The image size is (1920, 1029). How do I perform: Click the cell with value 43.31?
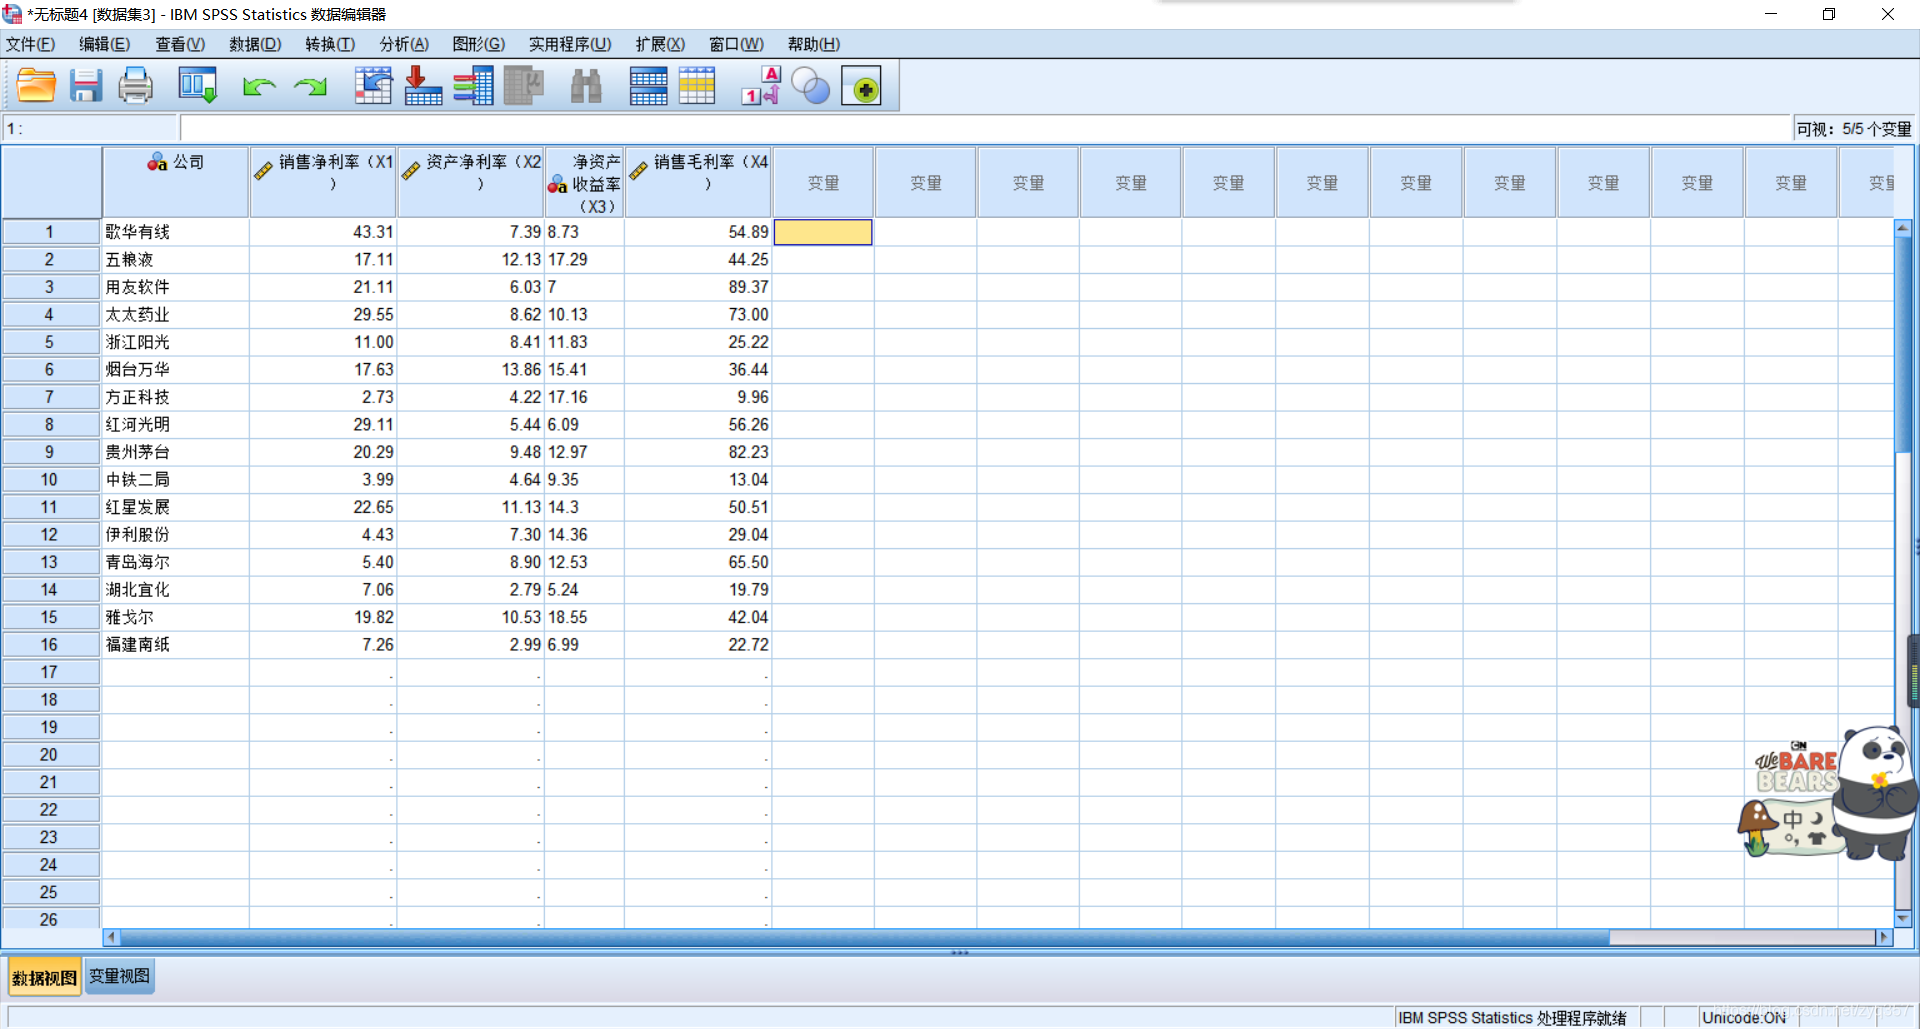point(323,232)
